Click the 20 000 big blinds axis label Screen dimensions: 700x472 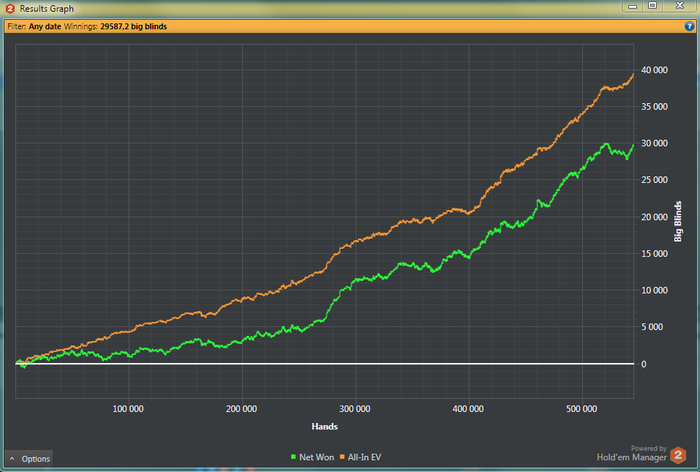click(x=654, y=217)
